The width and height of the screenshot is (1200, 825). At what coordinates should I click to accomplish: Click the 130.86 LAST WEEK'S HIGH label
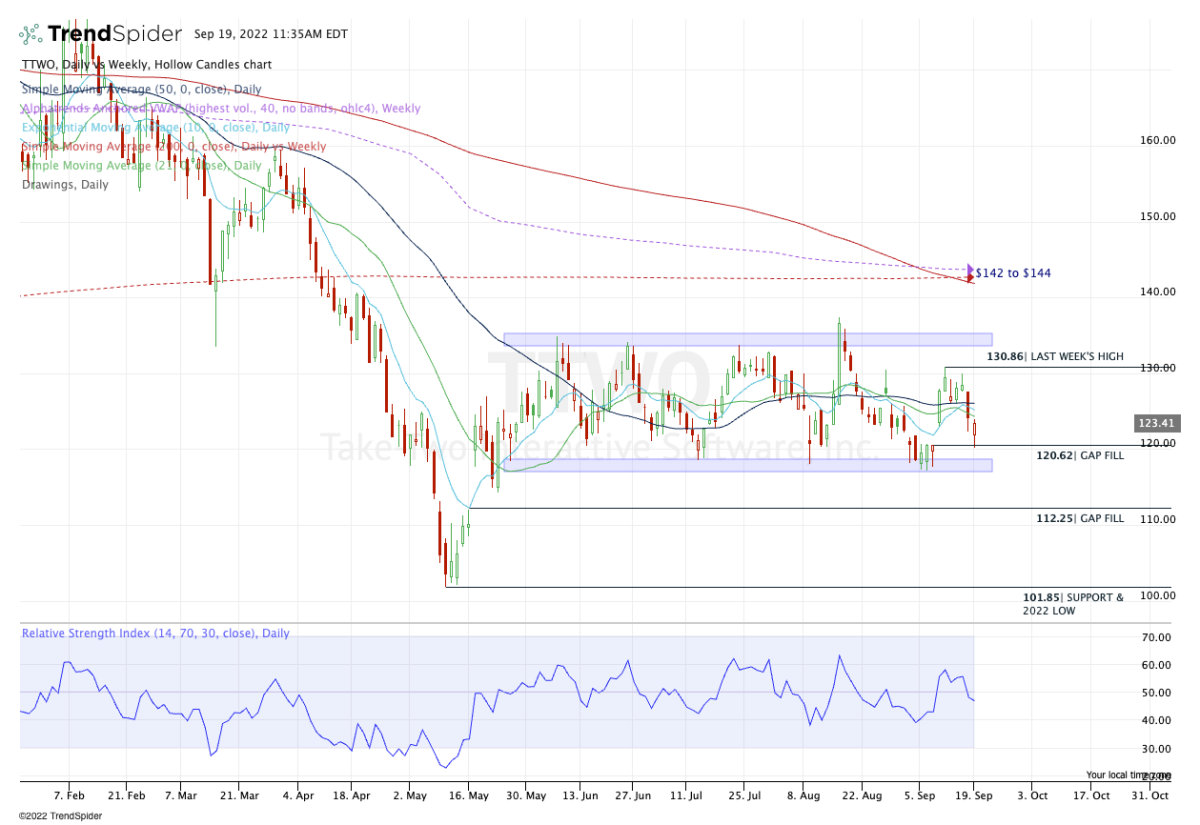coord(1055,357)
